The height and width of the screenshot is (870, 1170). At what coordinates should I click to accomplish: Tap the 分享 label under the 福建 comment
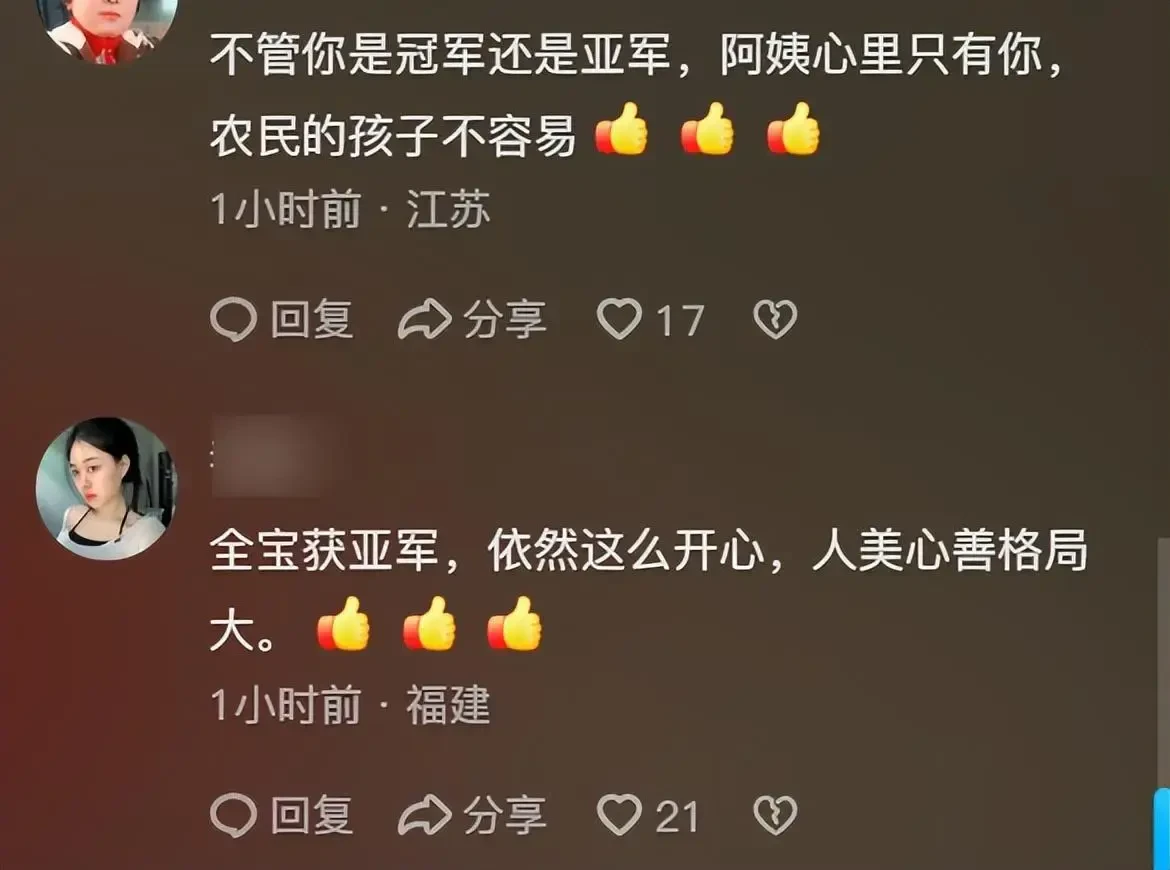point(505,815)
